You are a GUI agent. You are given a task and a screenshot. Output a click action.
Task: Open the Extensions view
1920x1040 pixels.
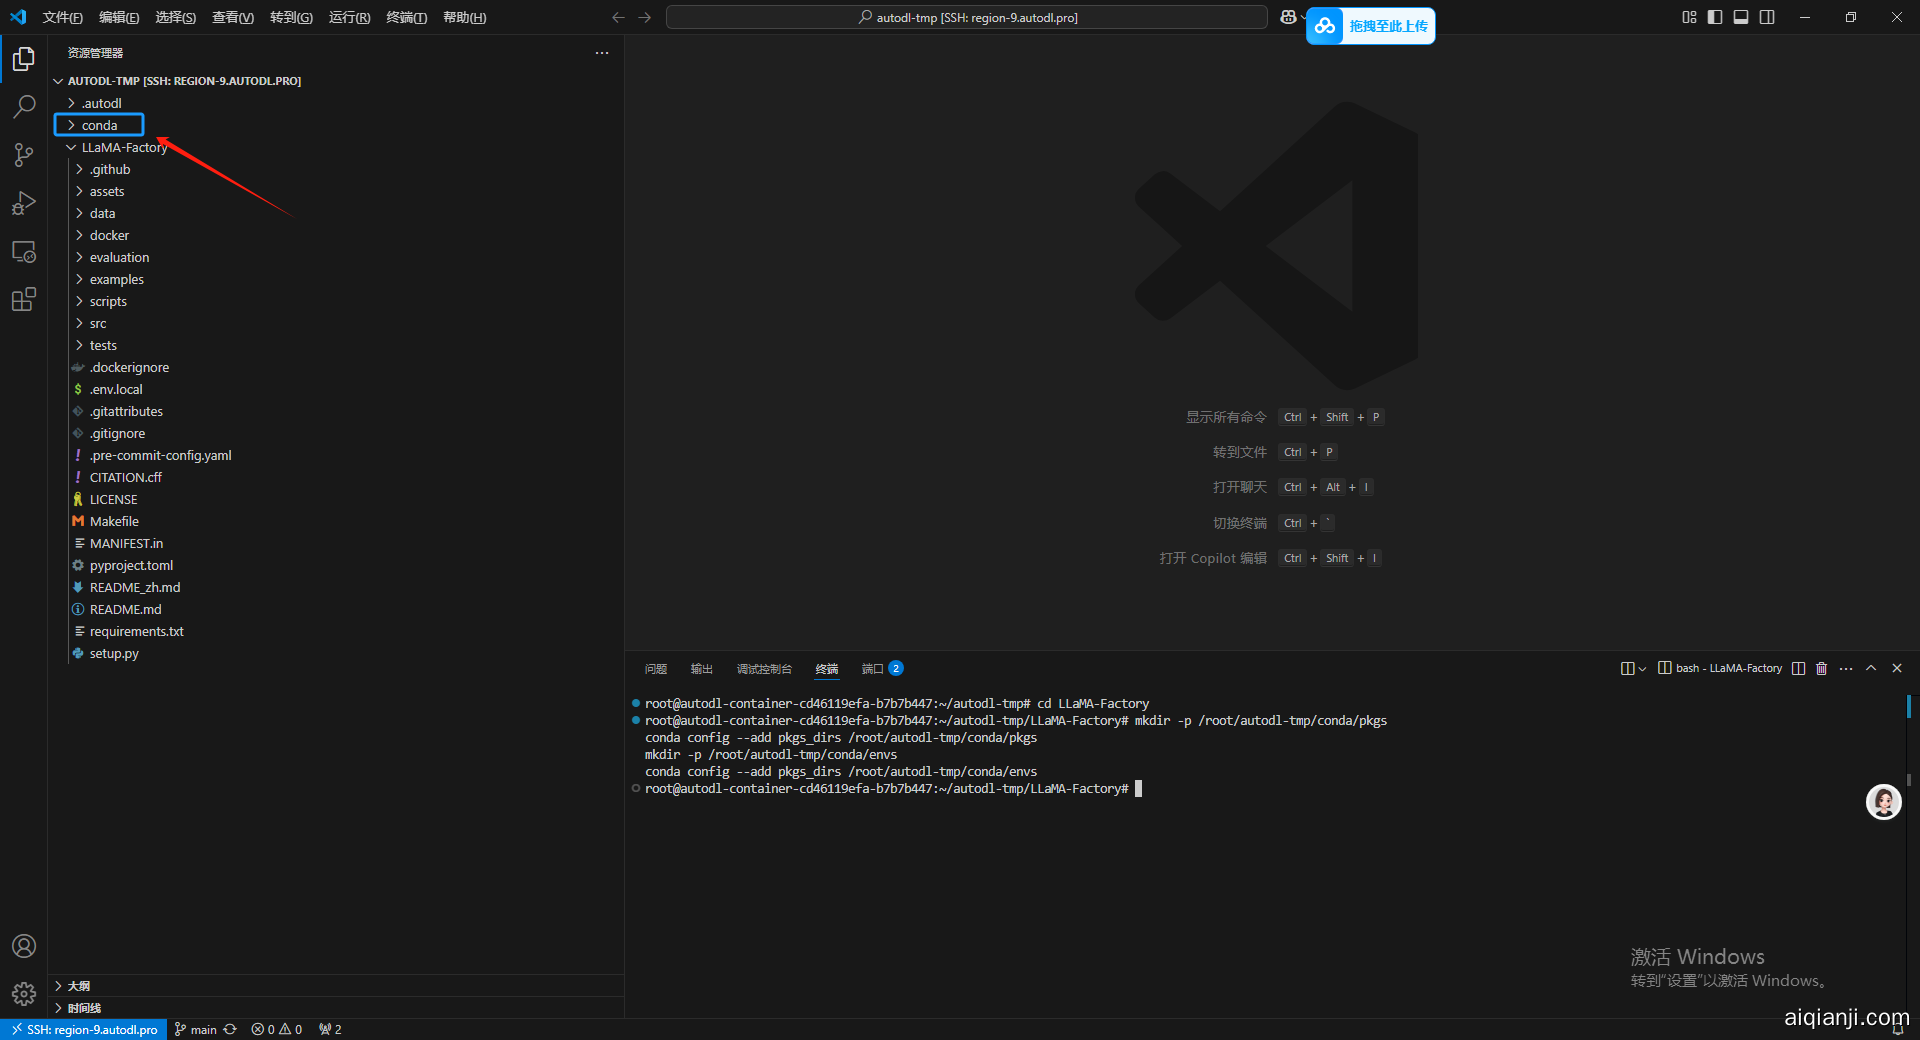tap(24, 299)
